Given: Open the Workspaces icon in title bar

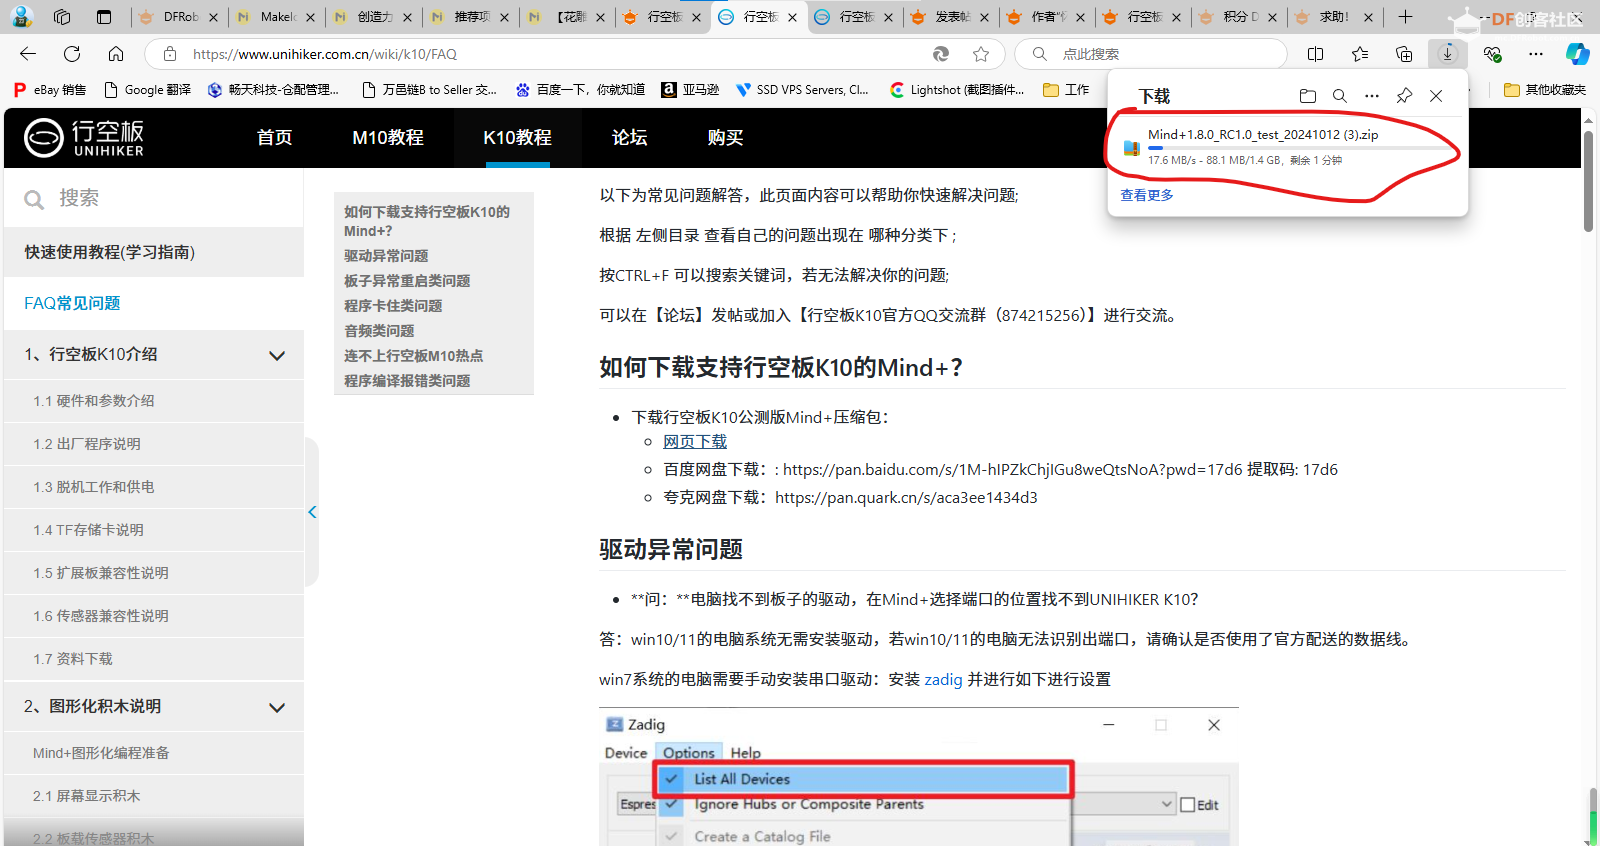Looking at the screenshot, I should pyautogui.click(x=62, y=17).
